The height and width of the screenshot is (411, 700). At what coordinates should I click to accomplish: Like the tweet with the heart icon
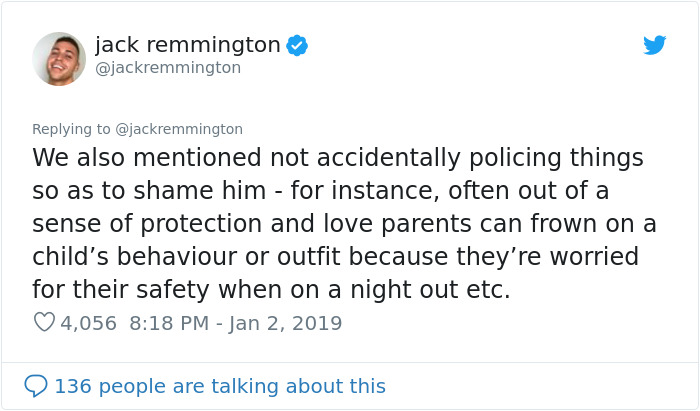pyautogui.click(x=44, y=323)
